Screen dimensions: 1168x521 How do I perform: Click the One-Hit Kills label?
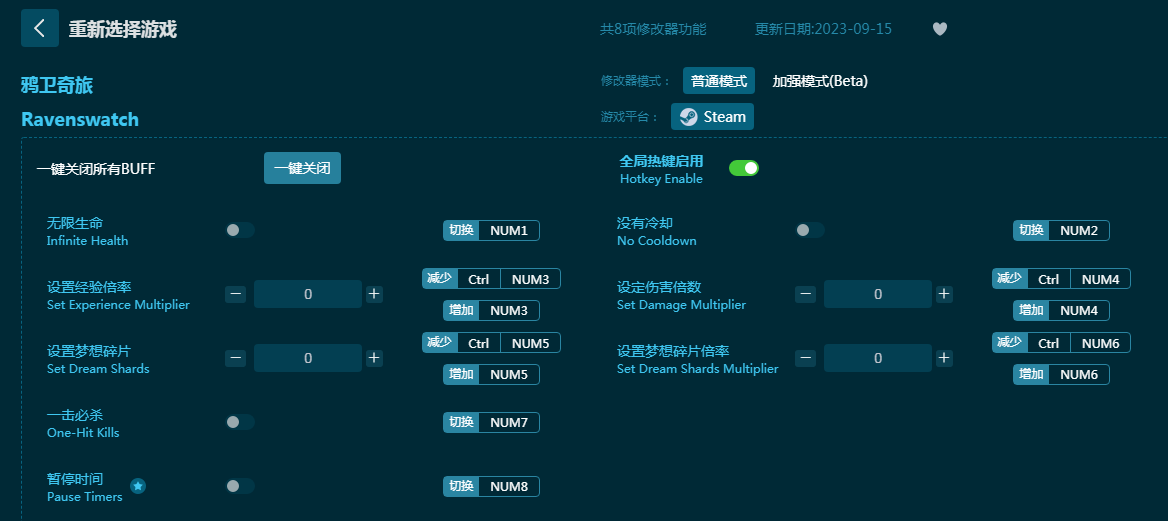(83, 433)
